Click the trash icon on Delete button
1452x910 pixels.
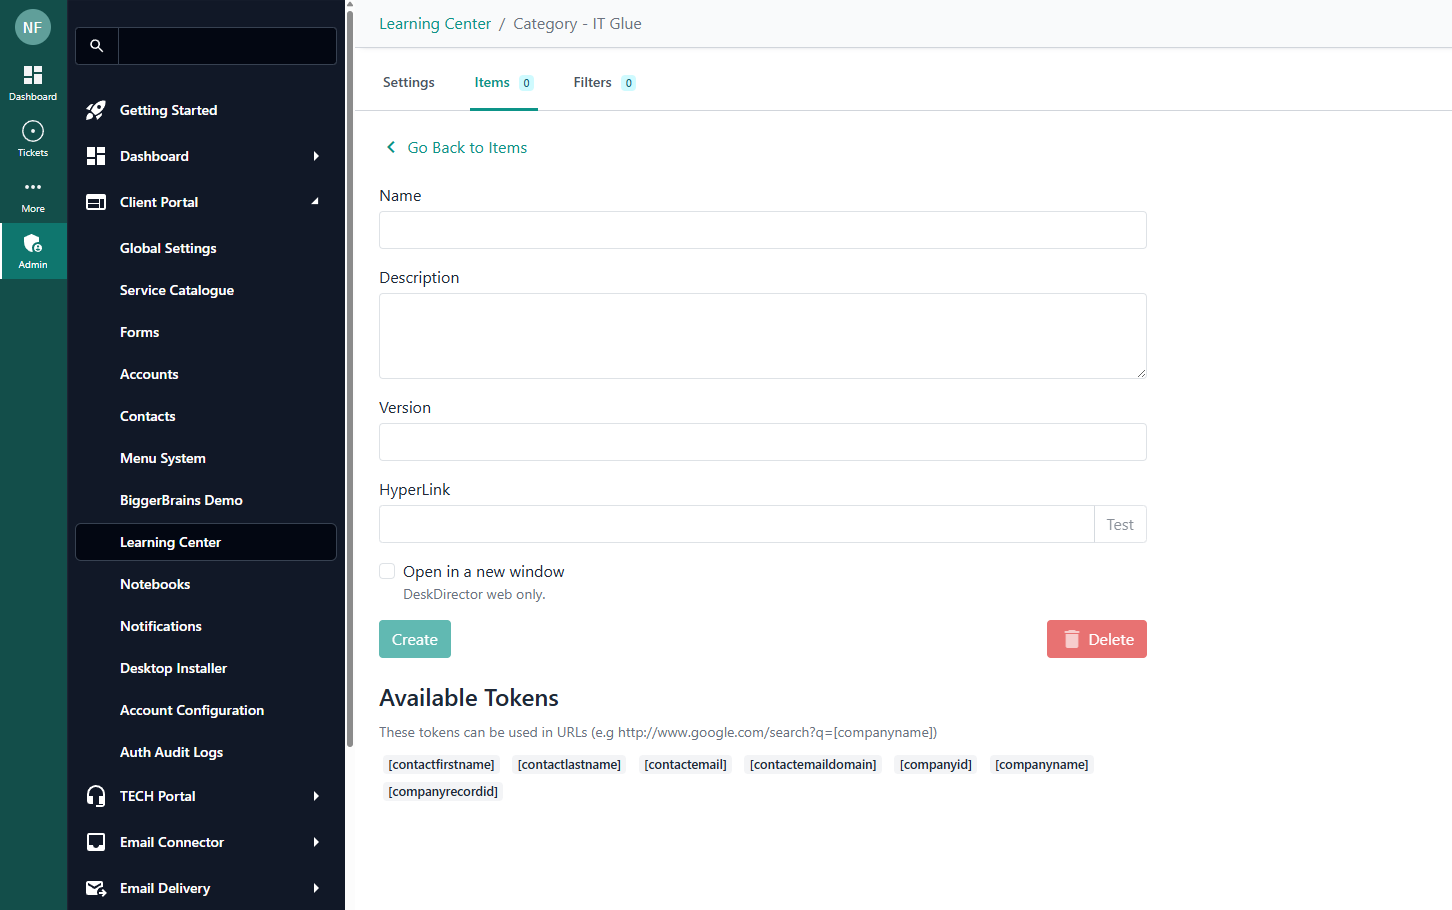(1072, 639)
